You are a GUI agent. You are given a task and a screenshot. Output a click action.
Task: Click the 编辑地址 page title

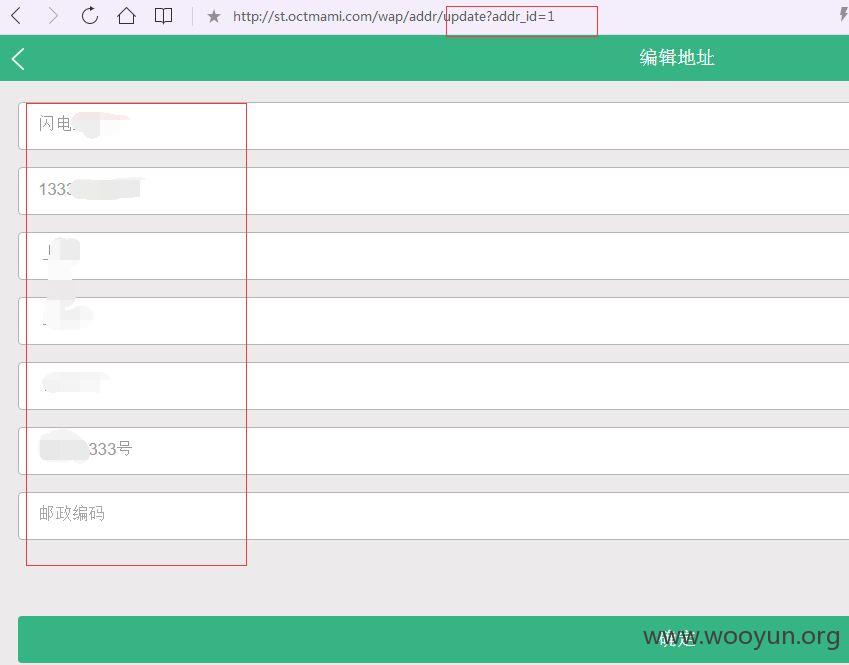[x=677, y=57]
